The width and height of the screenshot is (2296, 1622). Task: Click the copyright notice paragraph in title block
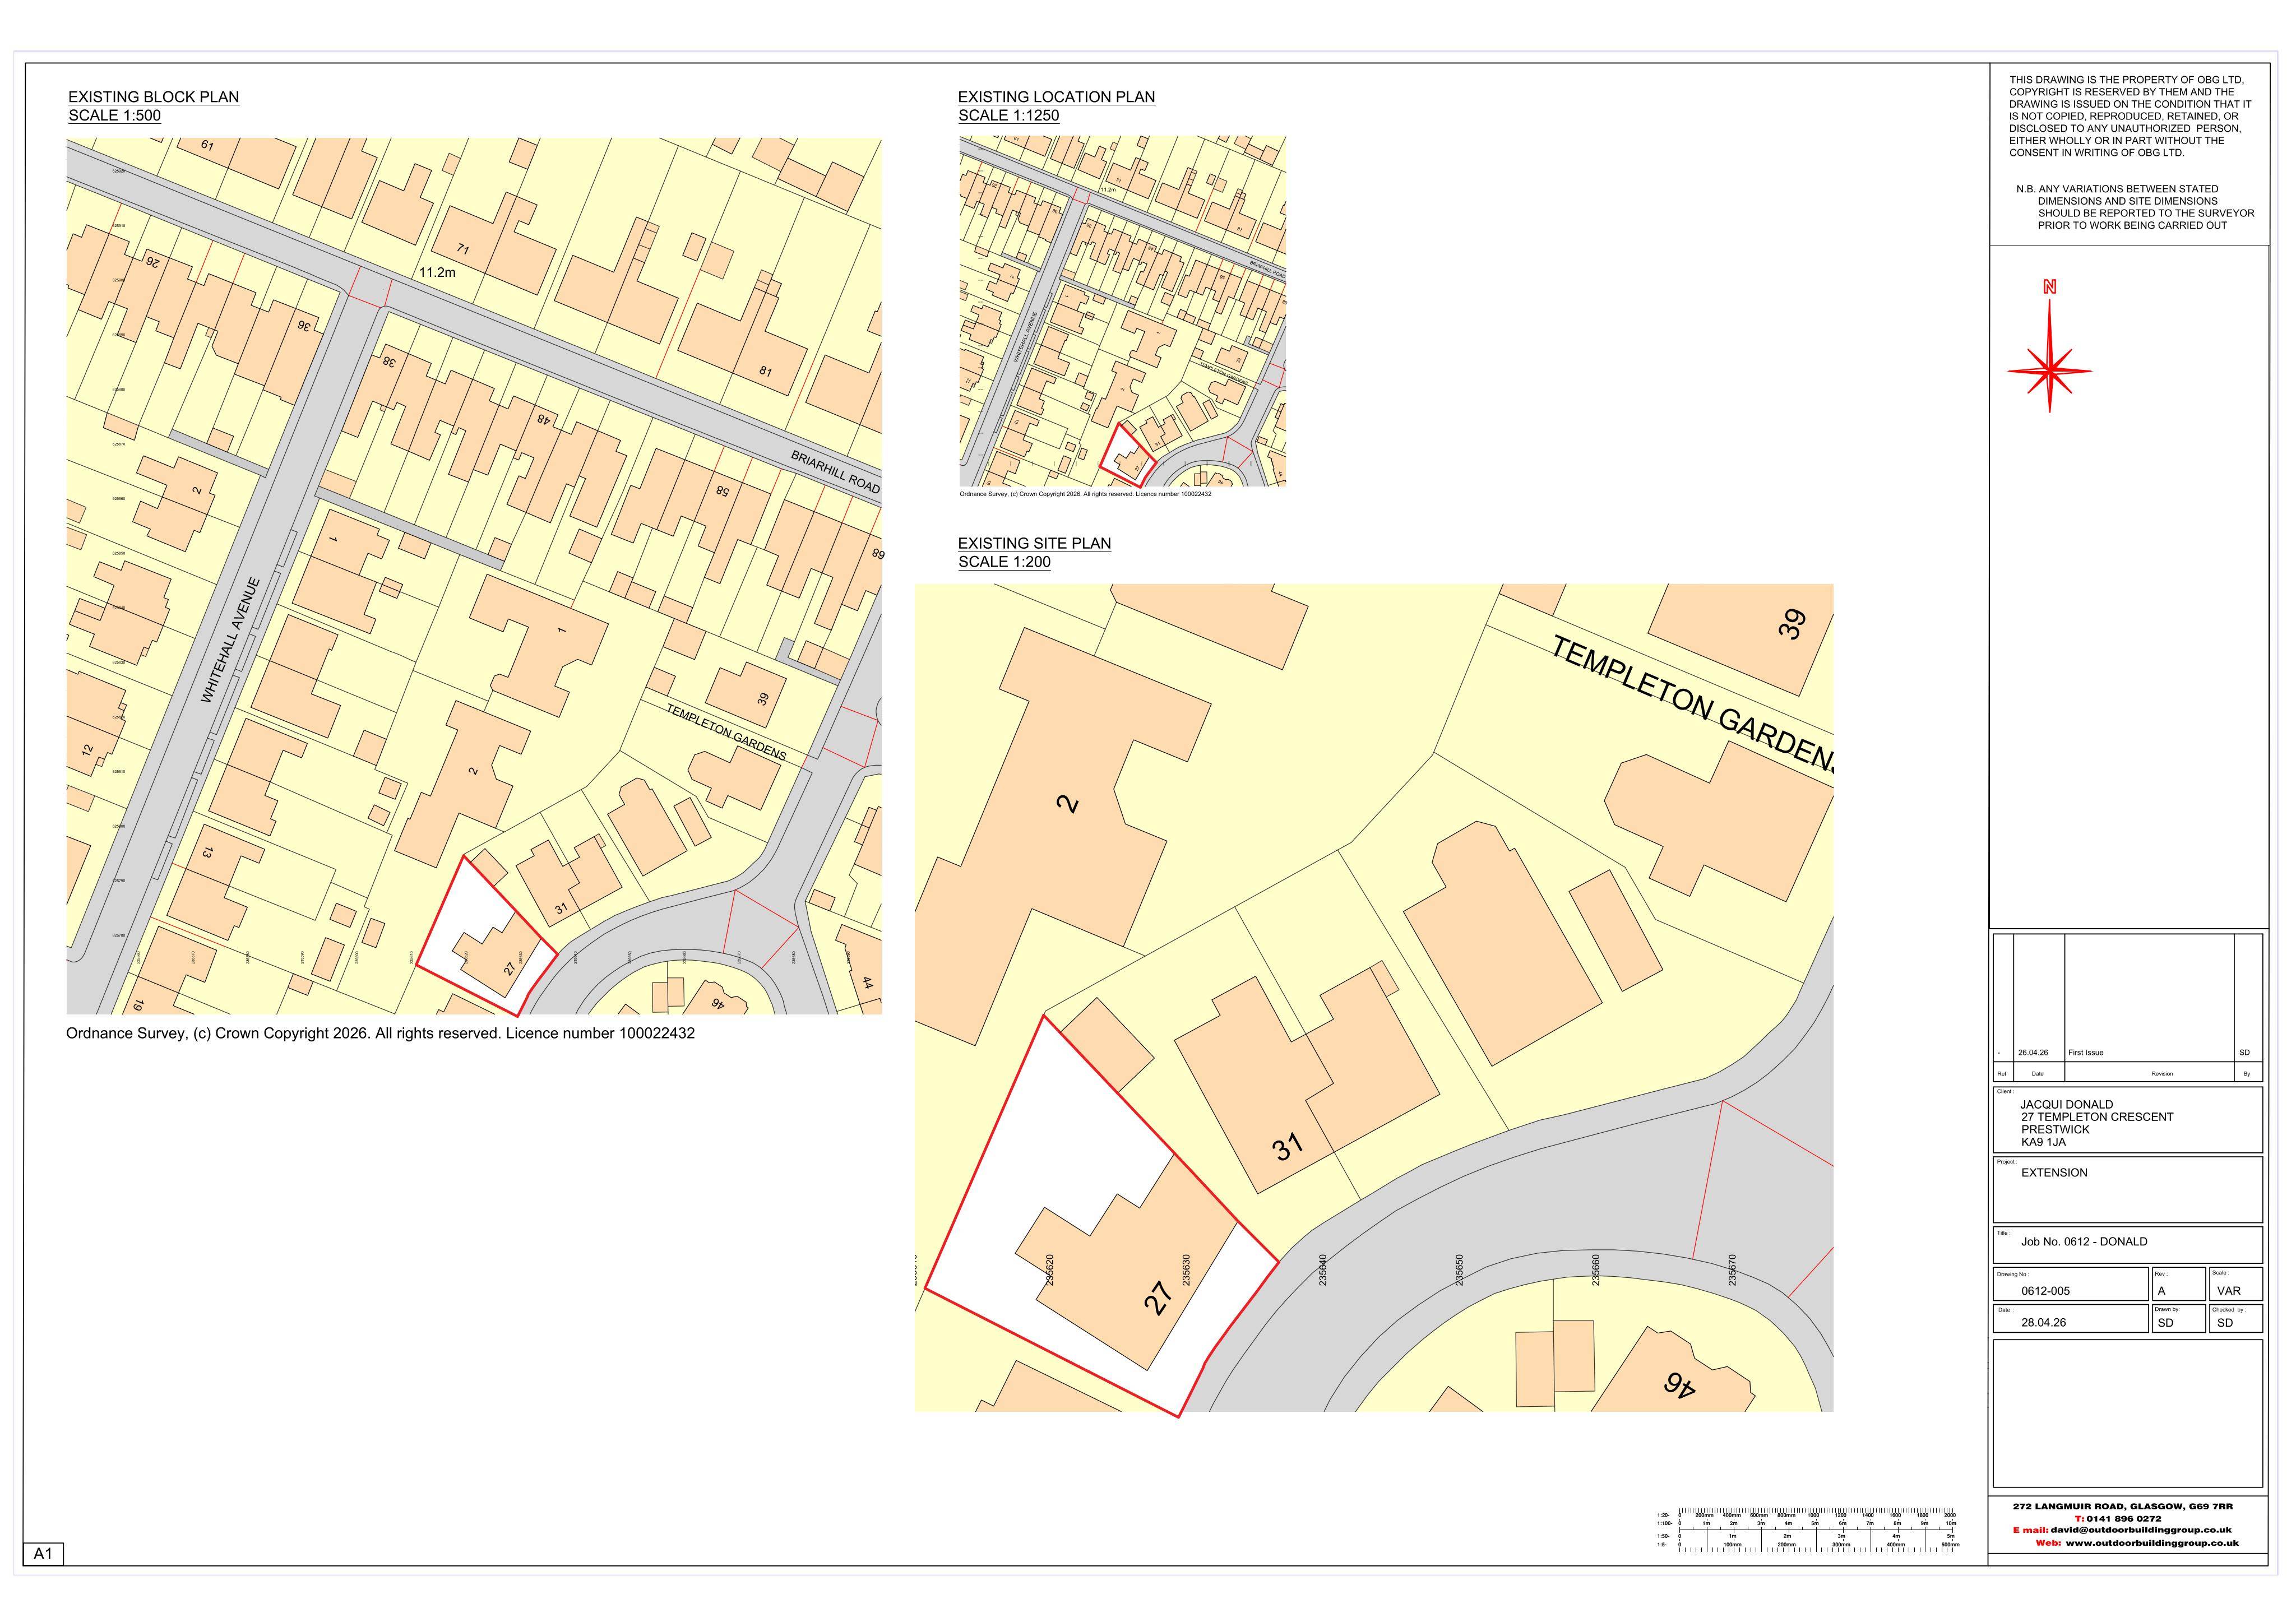tap(2130, 116)
